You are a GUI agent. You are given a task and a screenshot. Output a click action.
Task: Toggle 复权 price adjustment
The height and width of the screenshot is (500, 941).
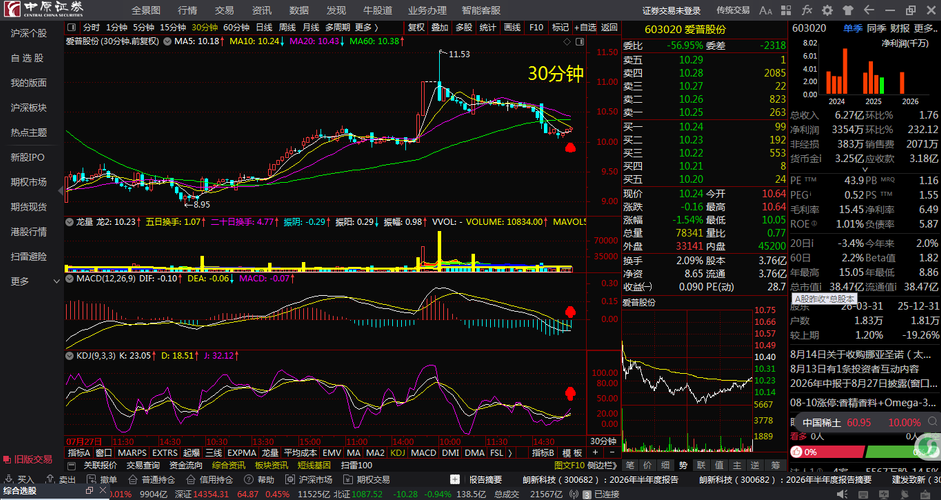(x=416, y=27)
